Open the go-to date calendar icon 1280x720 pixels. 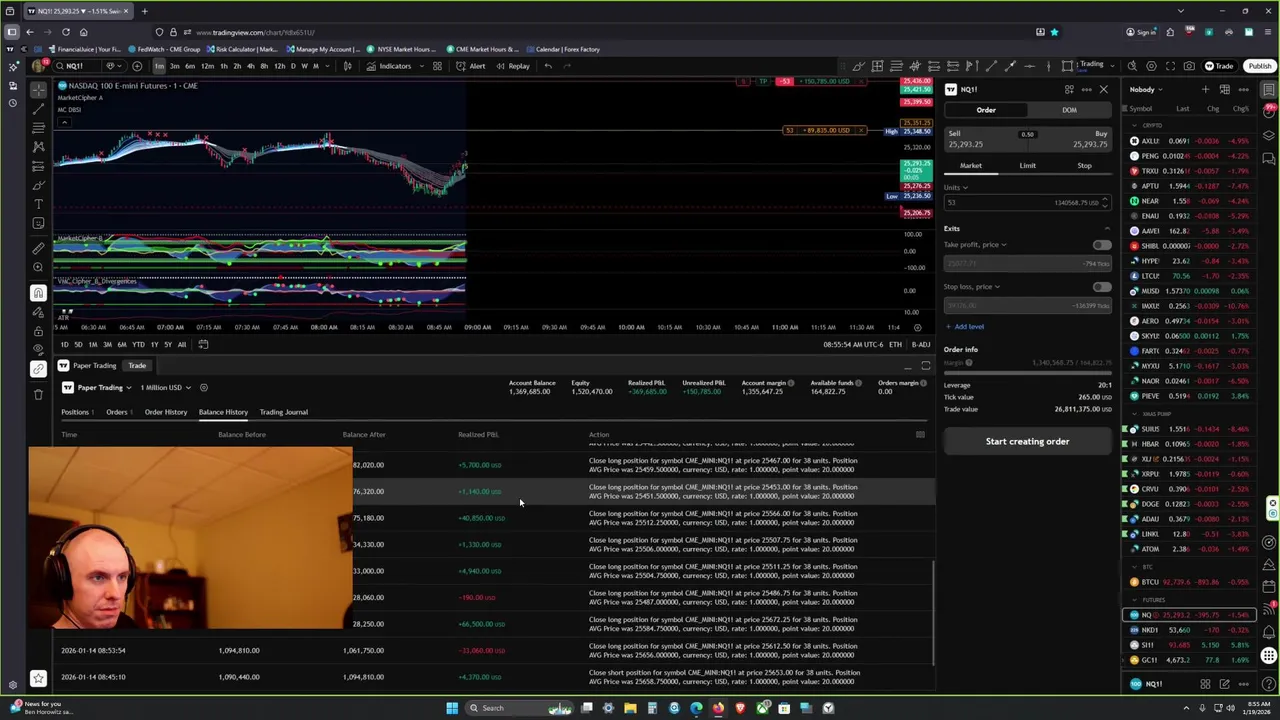203,345
